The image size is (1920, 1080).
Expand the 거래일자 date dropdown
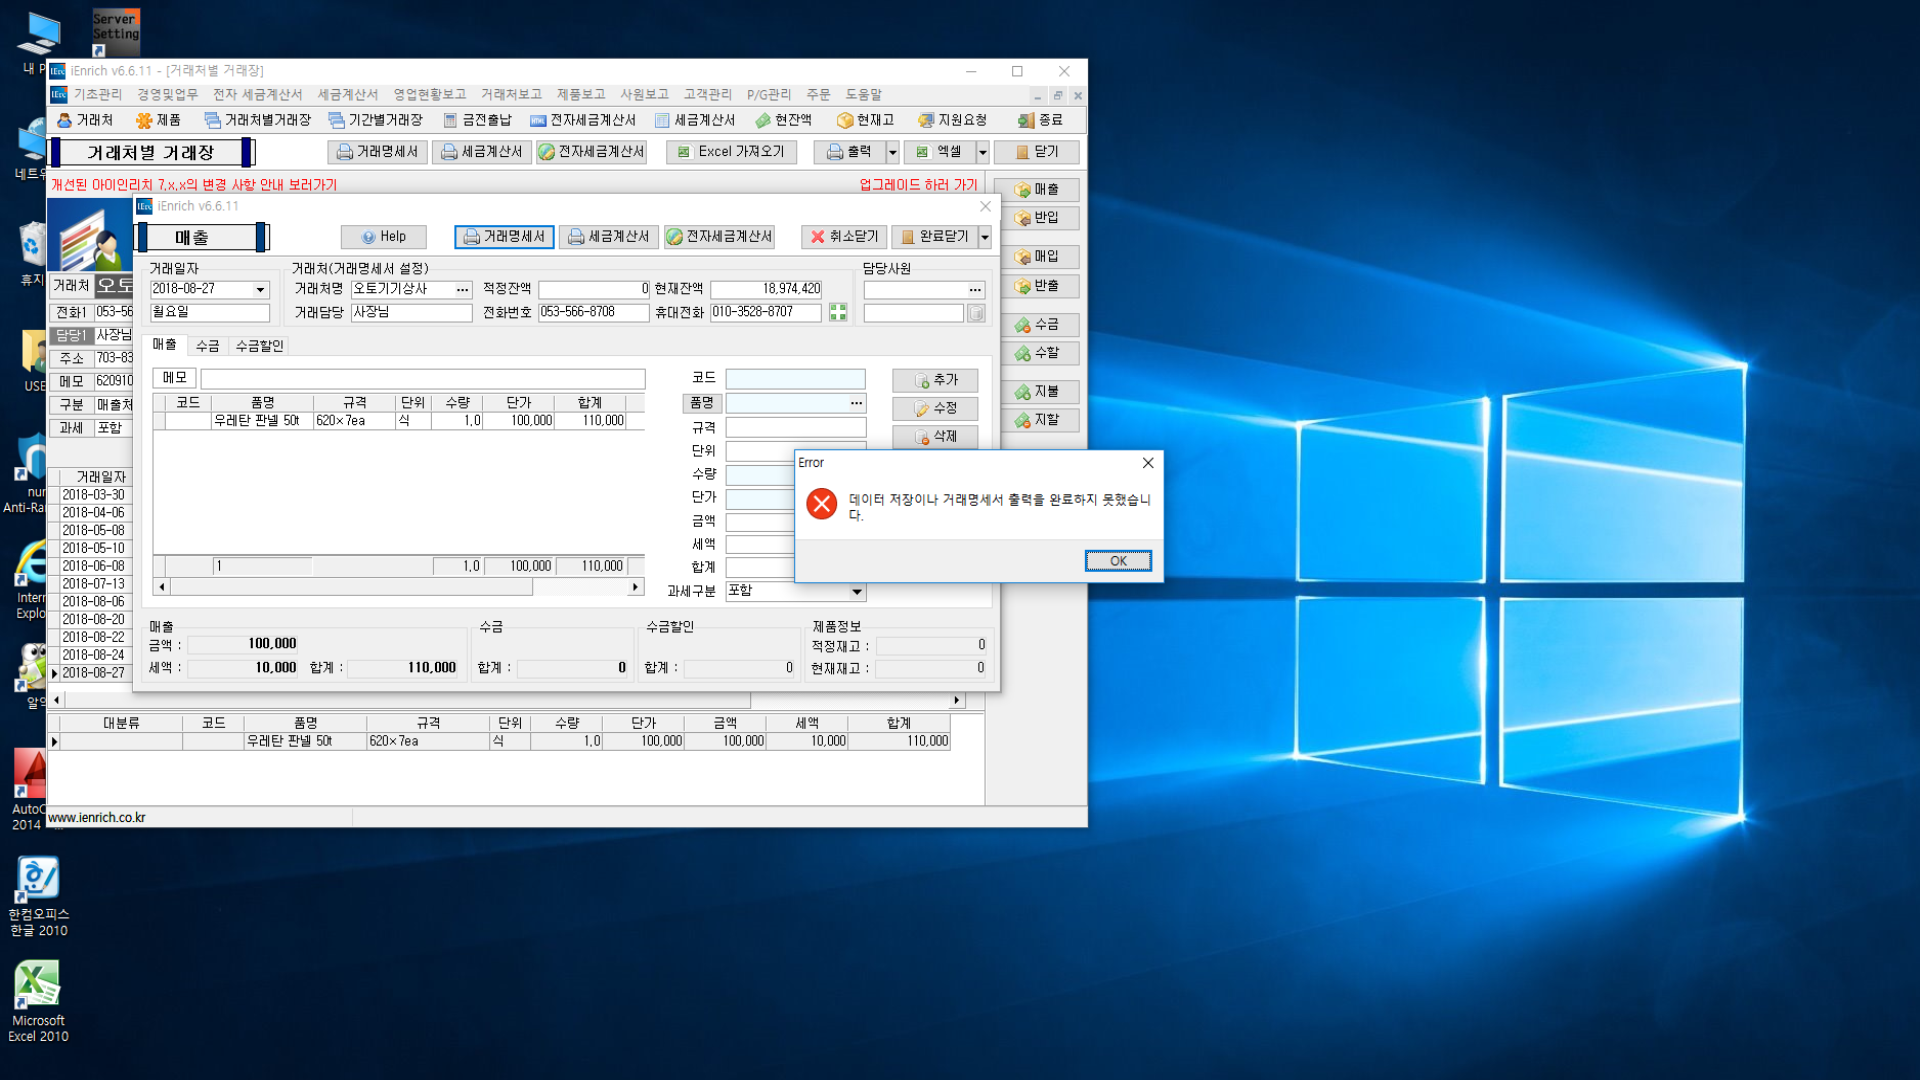pyautogui.click(x=260, y=290)
